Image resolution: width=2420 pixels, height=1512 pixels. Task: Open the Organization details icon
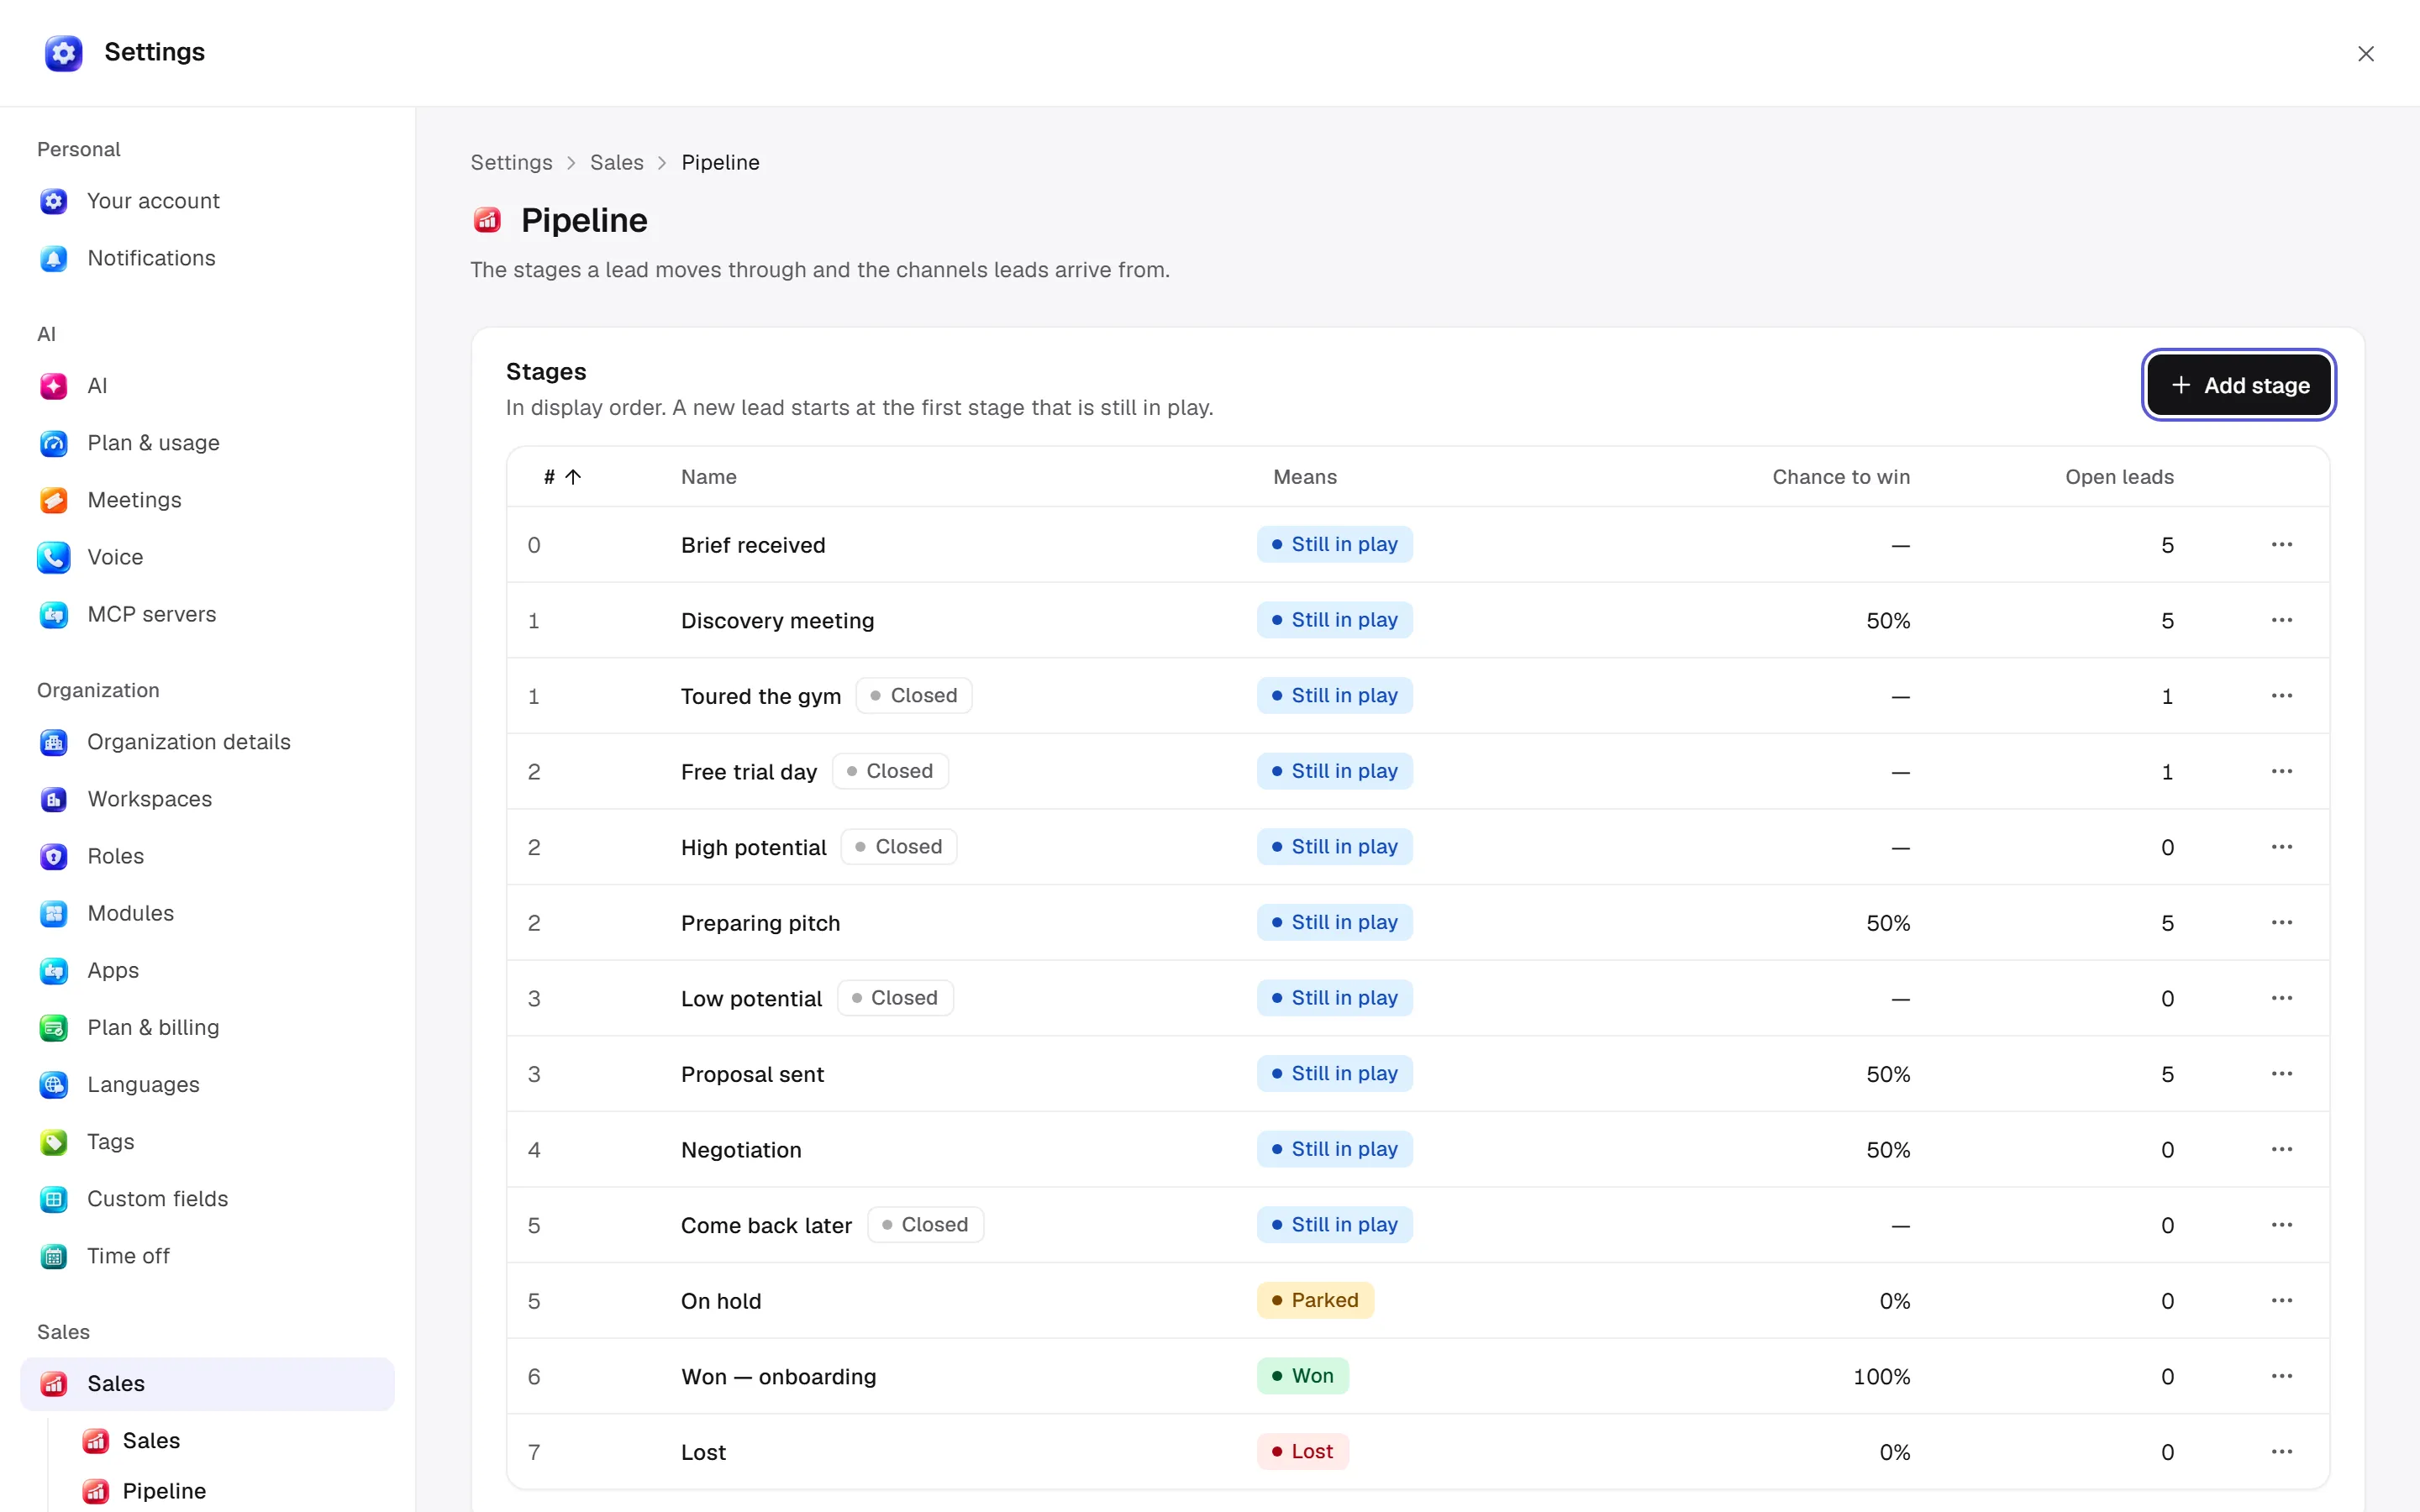(54, 742)
